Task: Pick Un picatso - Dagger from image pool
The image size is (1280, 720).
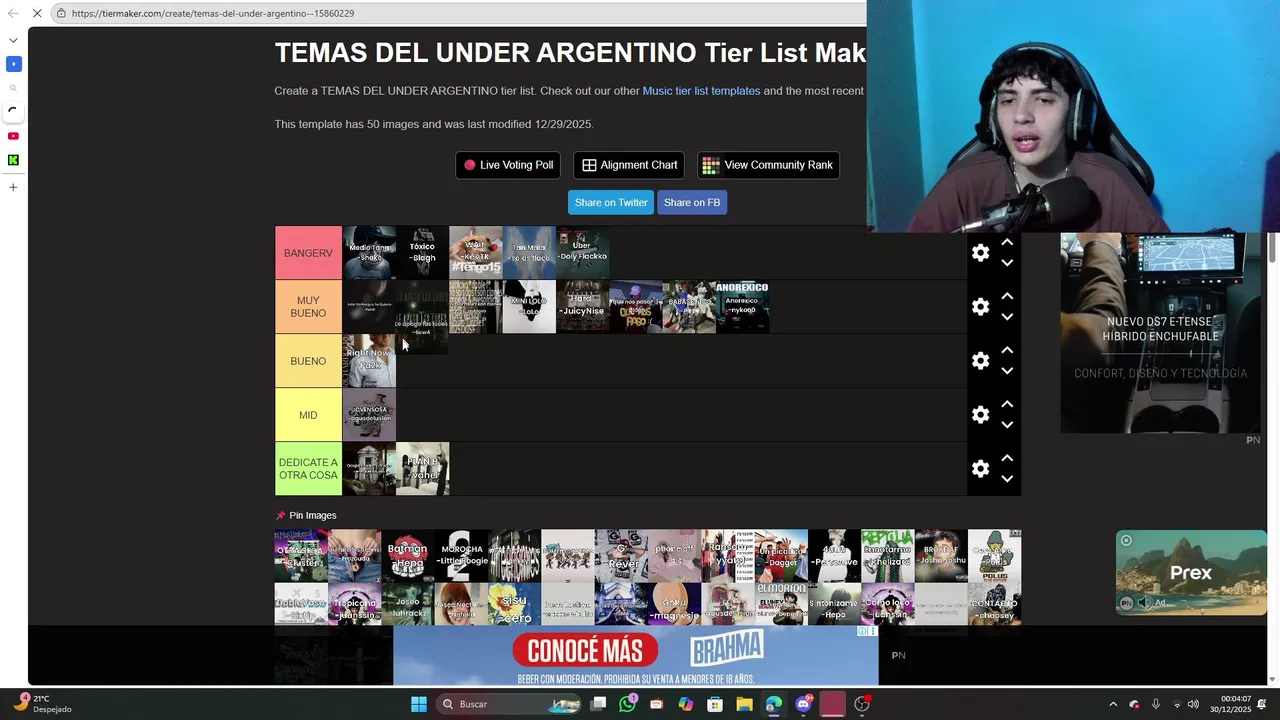Action: click(x=781, y=556)
